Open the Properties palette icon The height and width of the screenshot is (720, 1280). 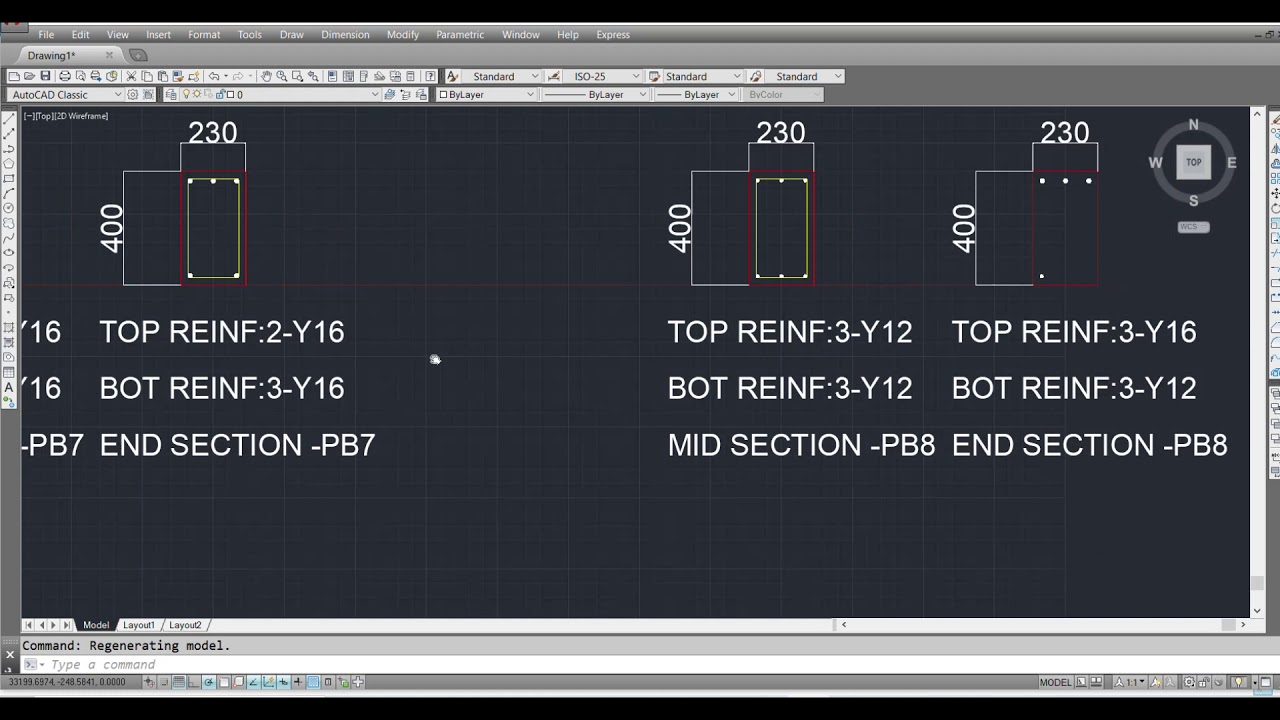(x=332, y=76)
